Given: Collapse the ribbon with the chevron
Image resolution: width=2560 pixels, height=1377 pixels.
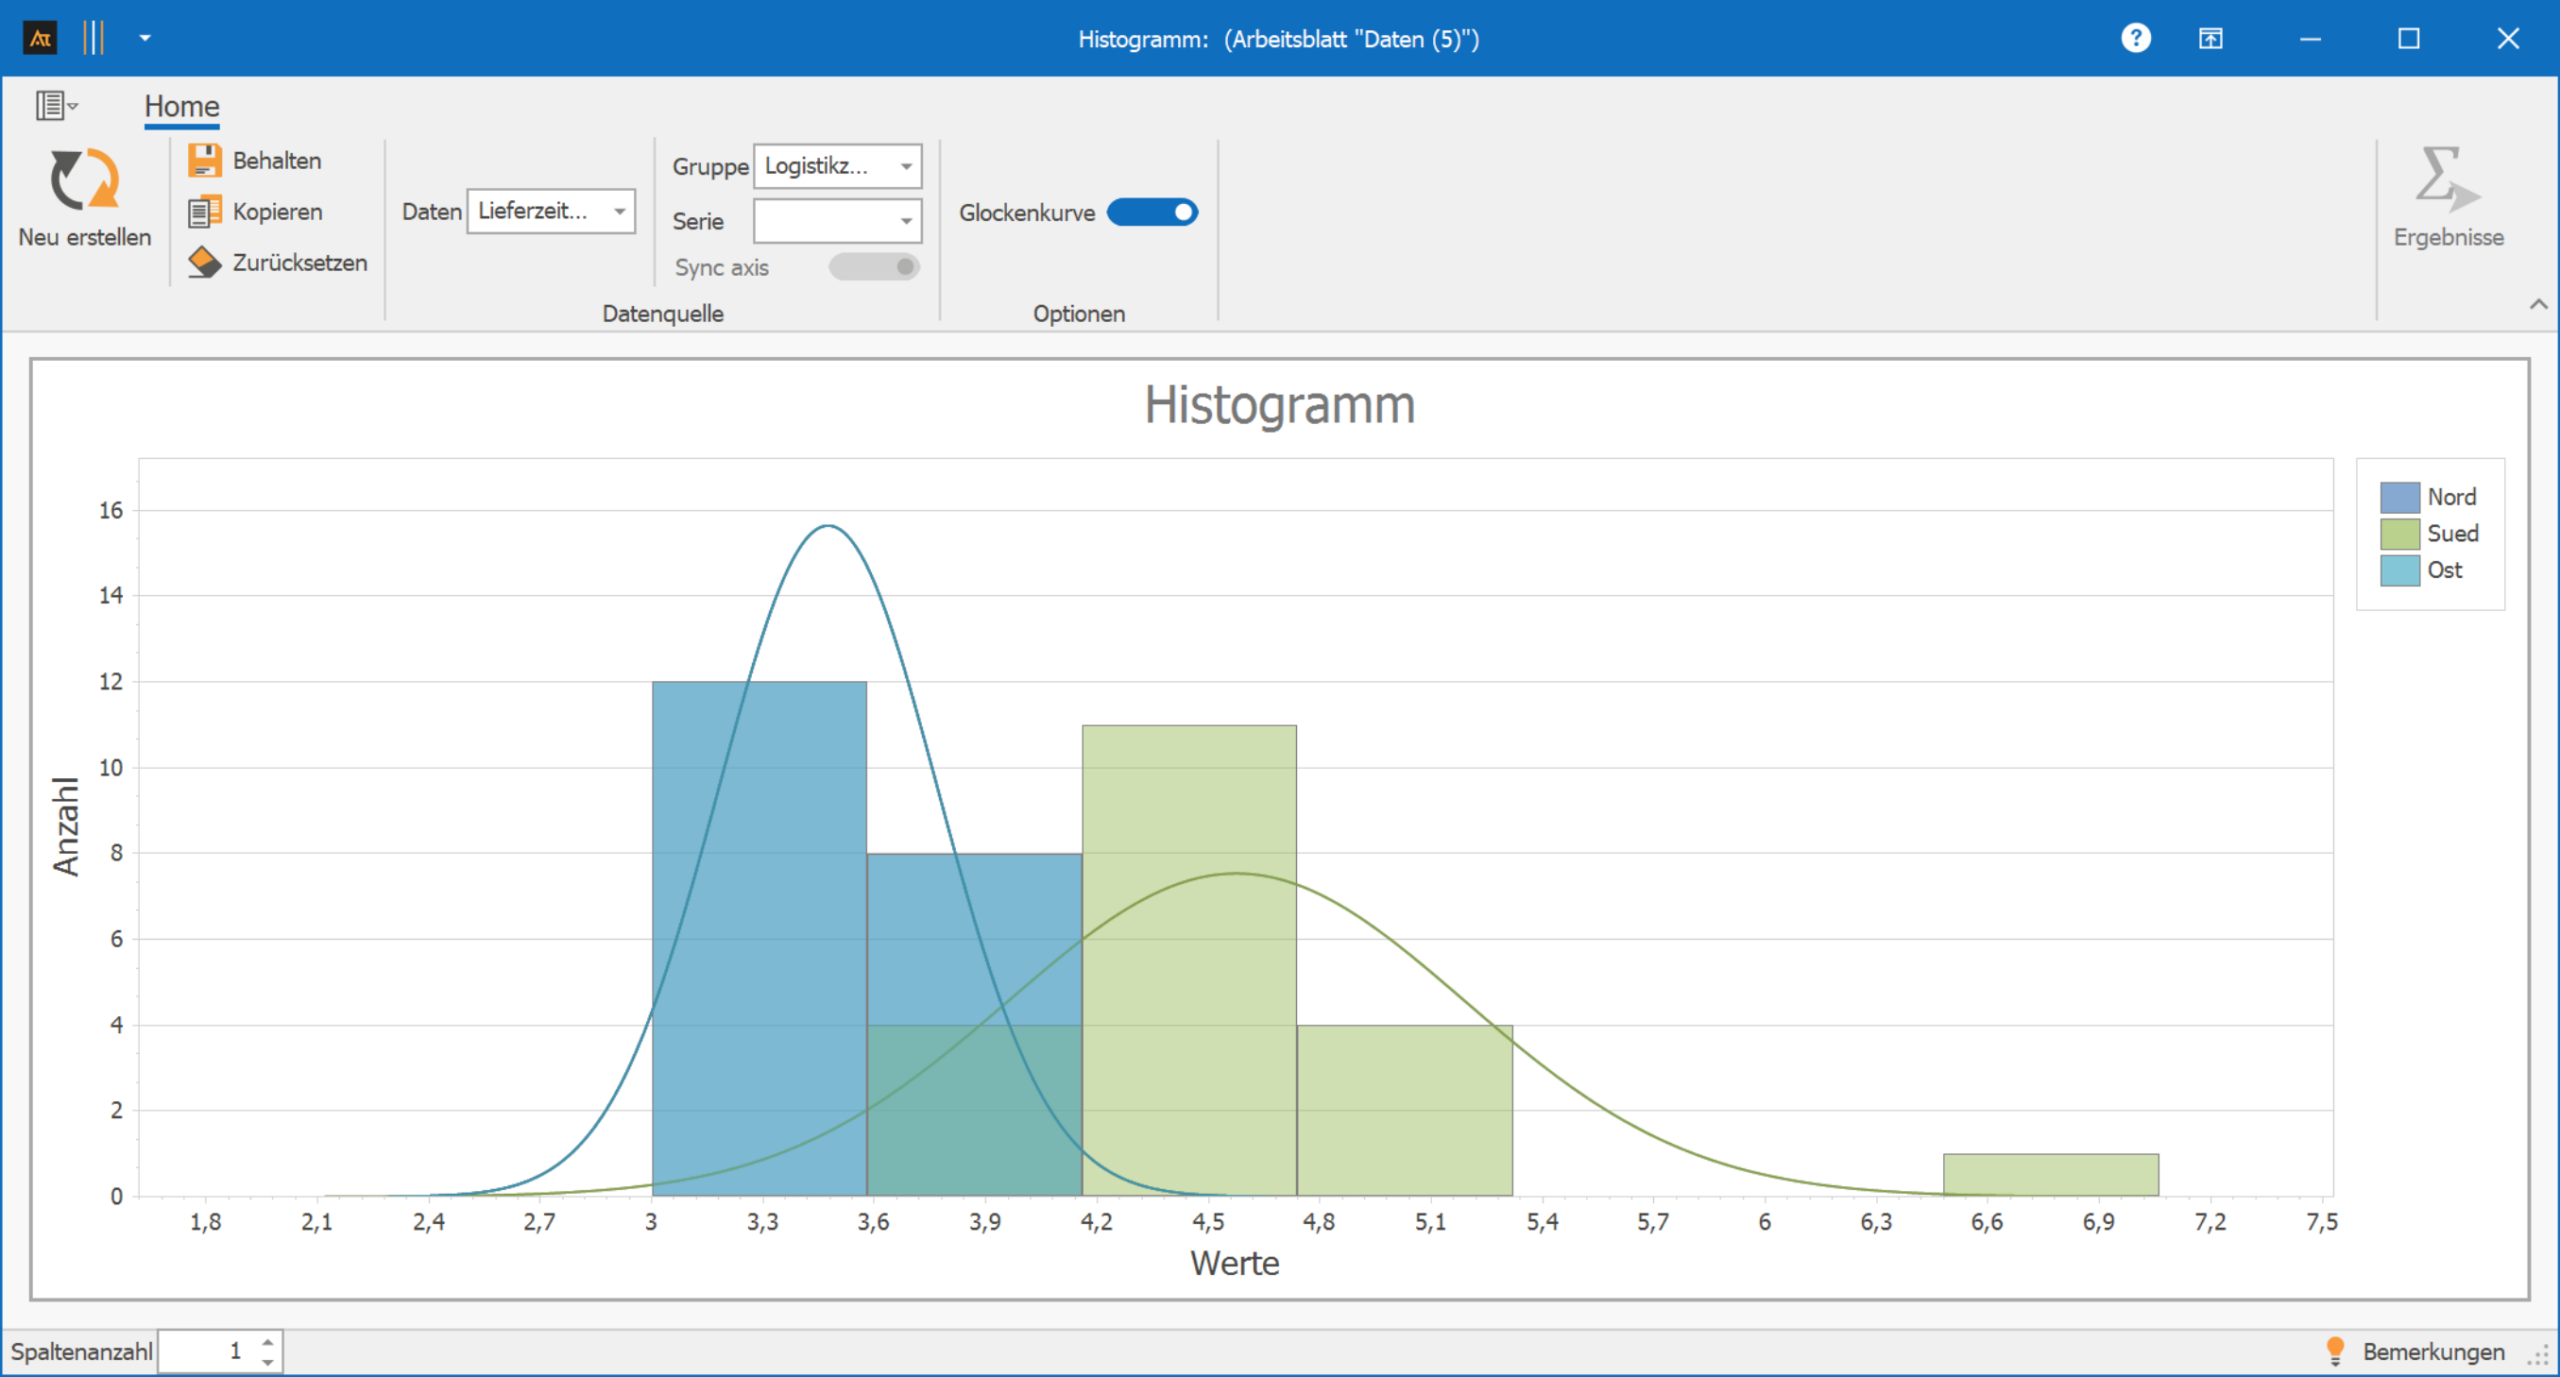Looking at the screenshot, I should [2538, 304].
